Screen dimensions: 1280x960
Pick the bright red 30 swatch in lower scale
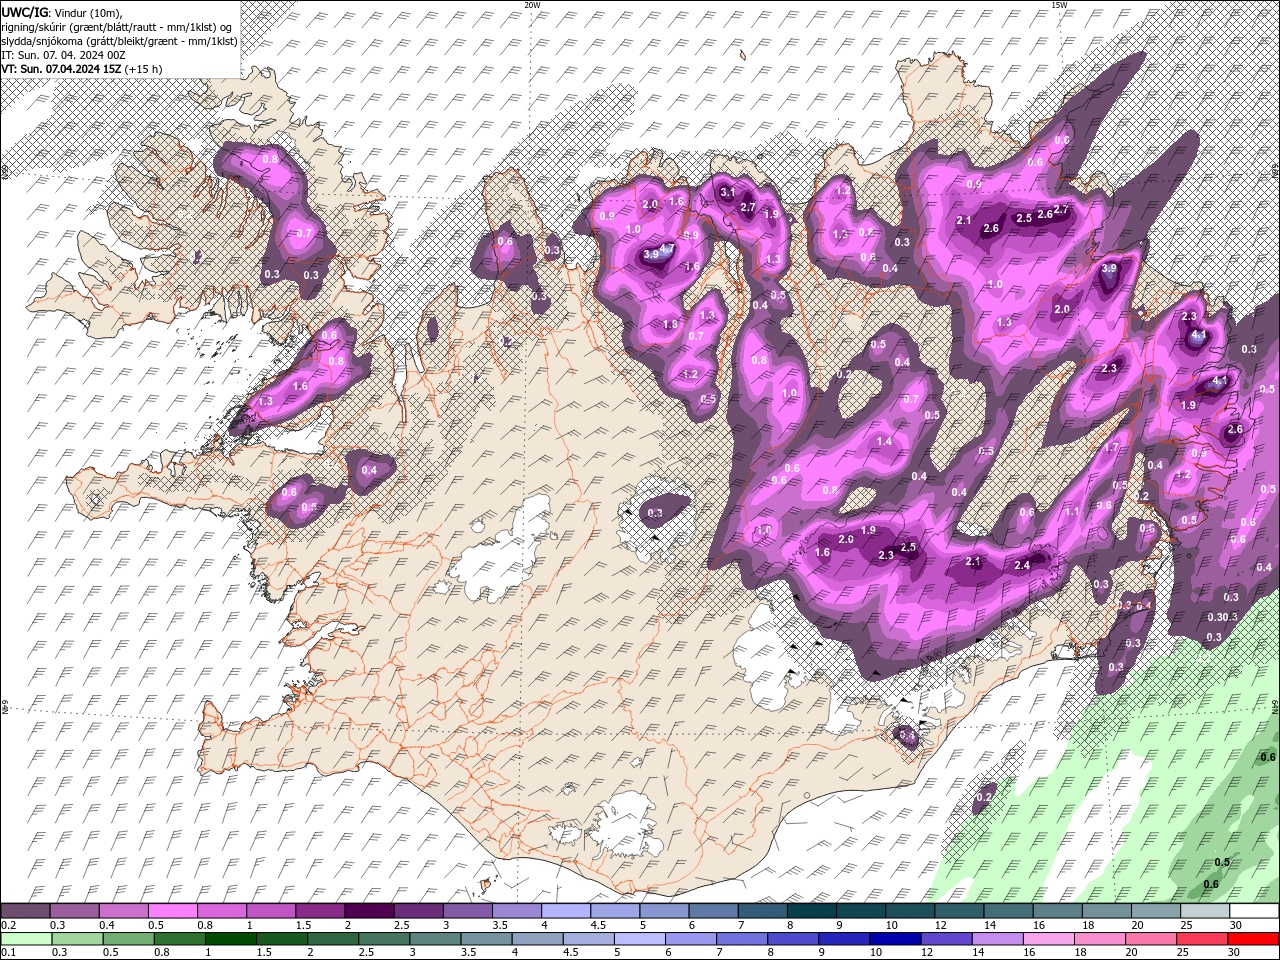click(x=1253, y=939)
